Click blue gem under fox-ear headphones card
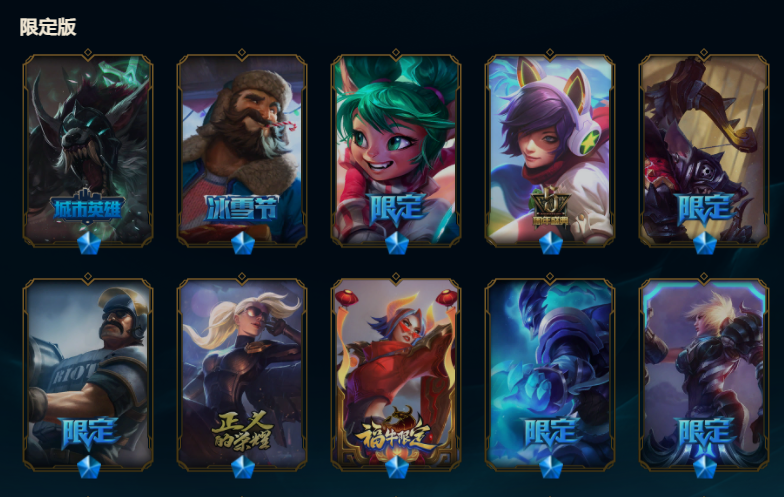 tap(551, 244)
